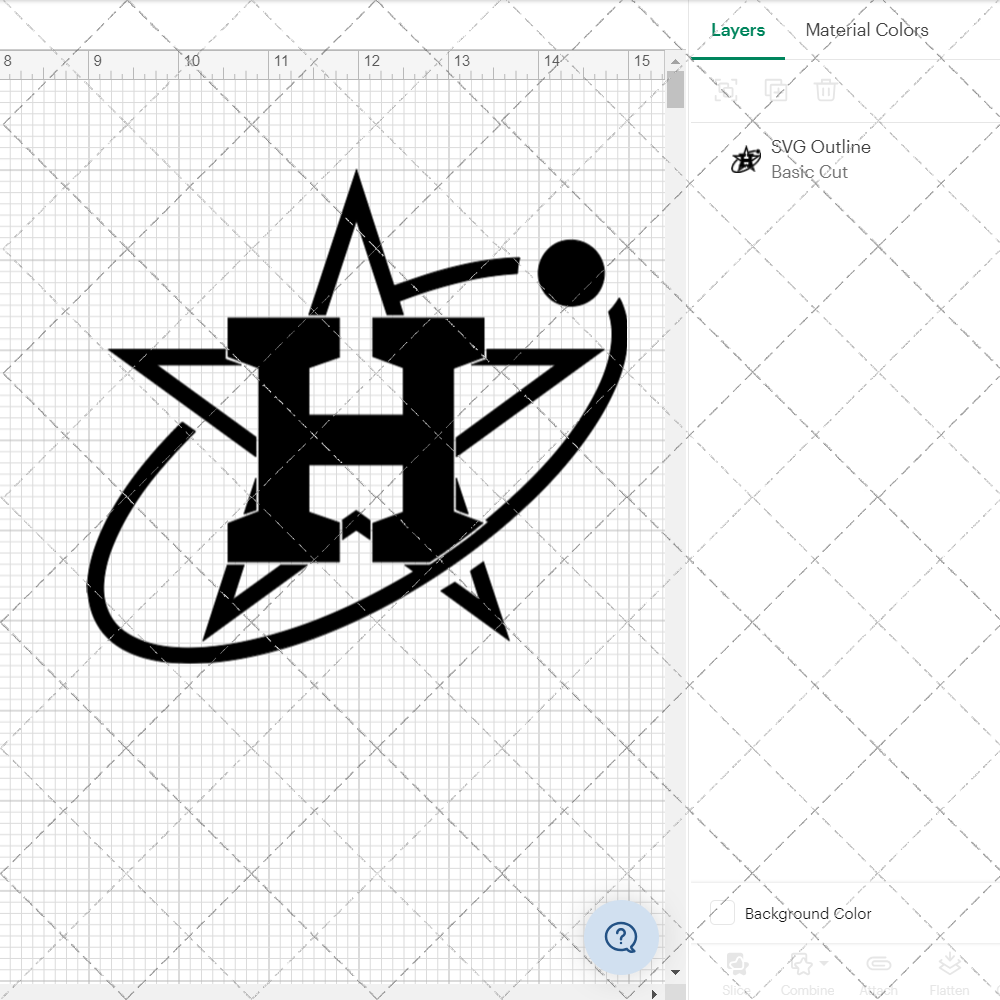This screenshot has height=1000, width=1000.
Task: Click the Background Color label
Action: (x=807, y=913)
